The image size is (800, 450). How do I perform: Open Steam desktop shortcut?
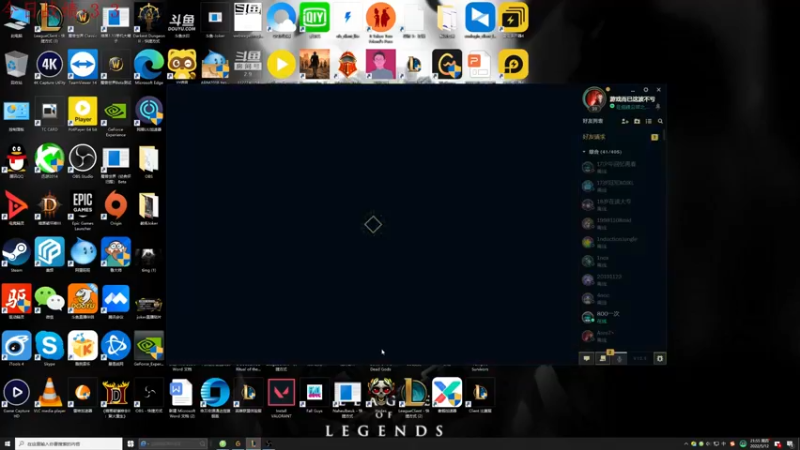[16, 253]
